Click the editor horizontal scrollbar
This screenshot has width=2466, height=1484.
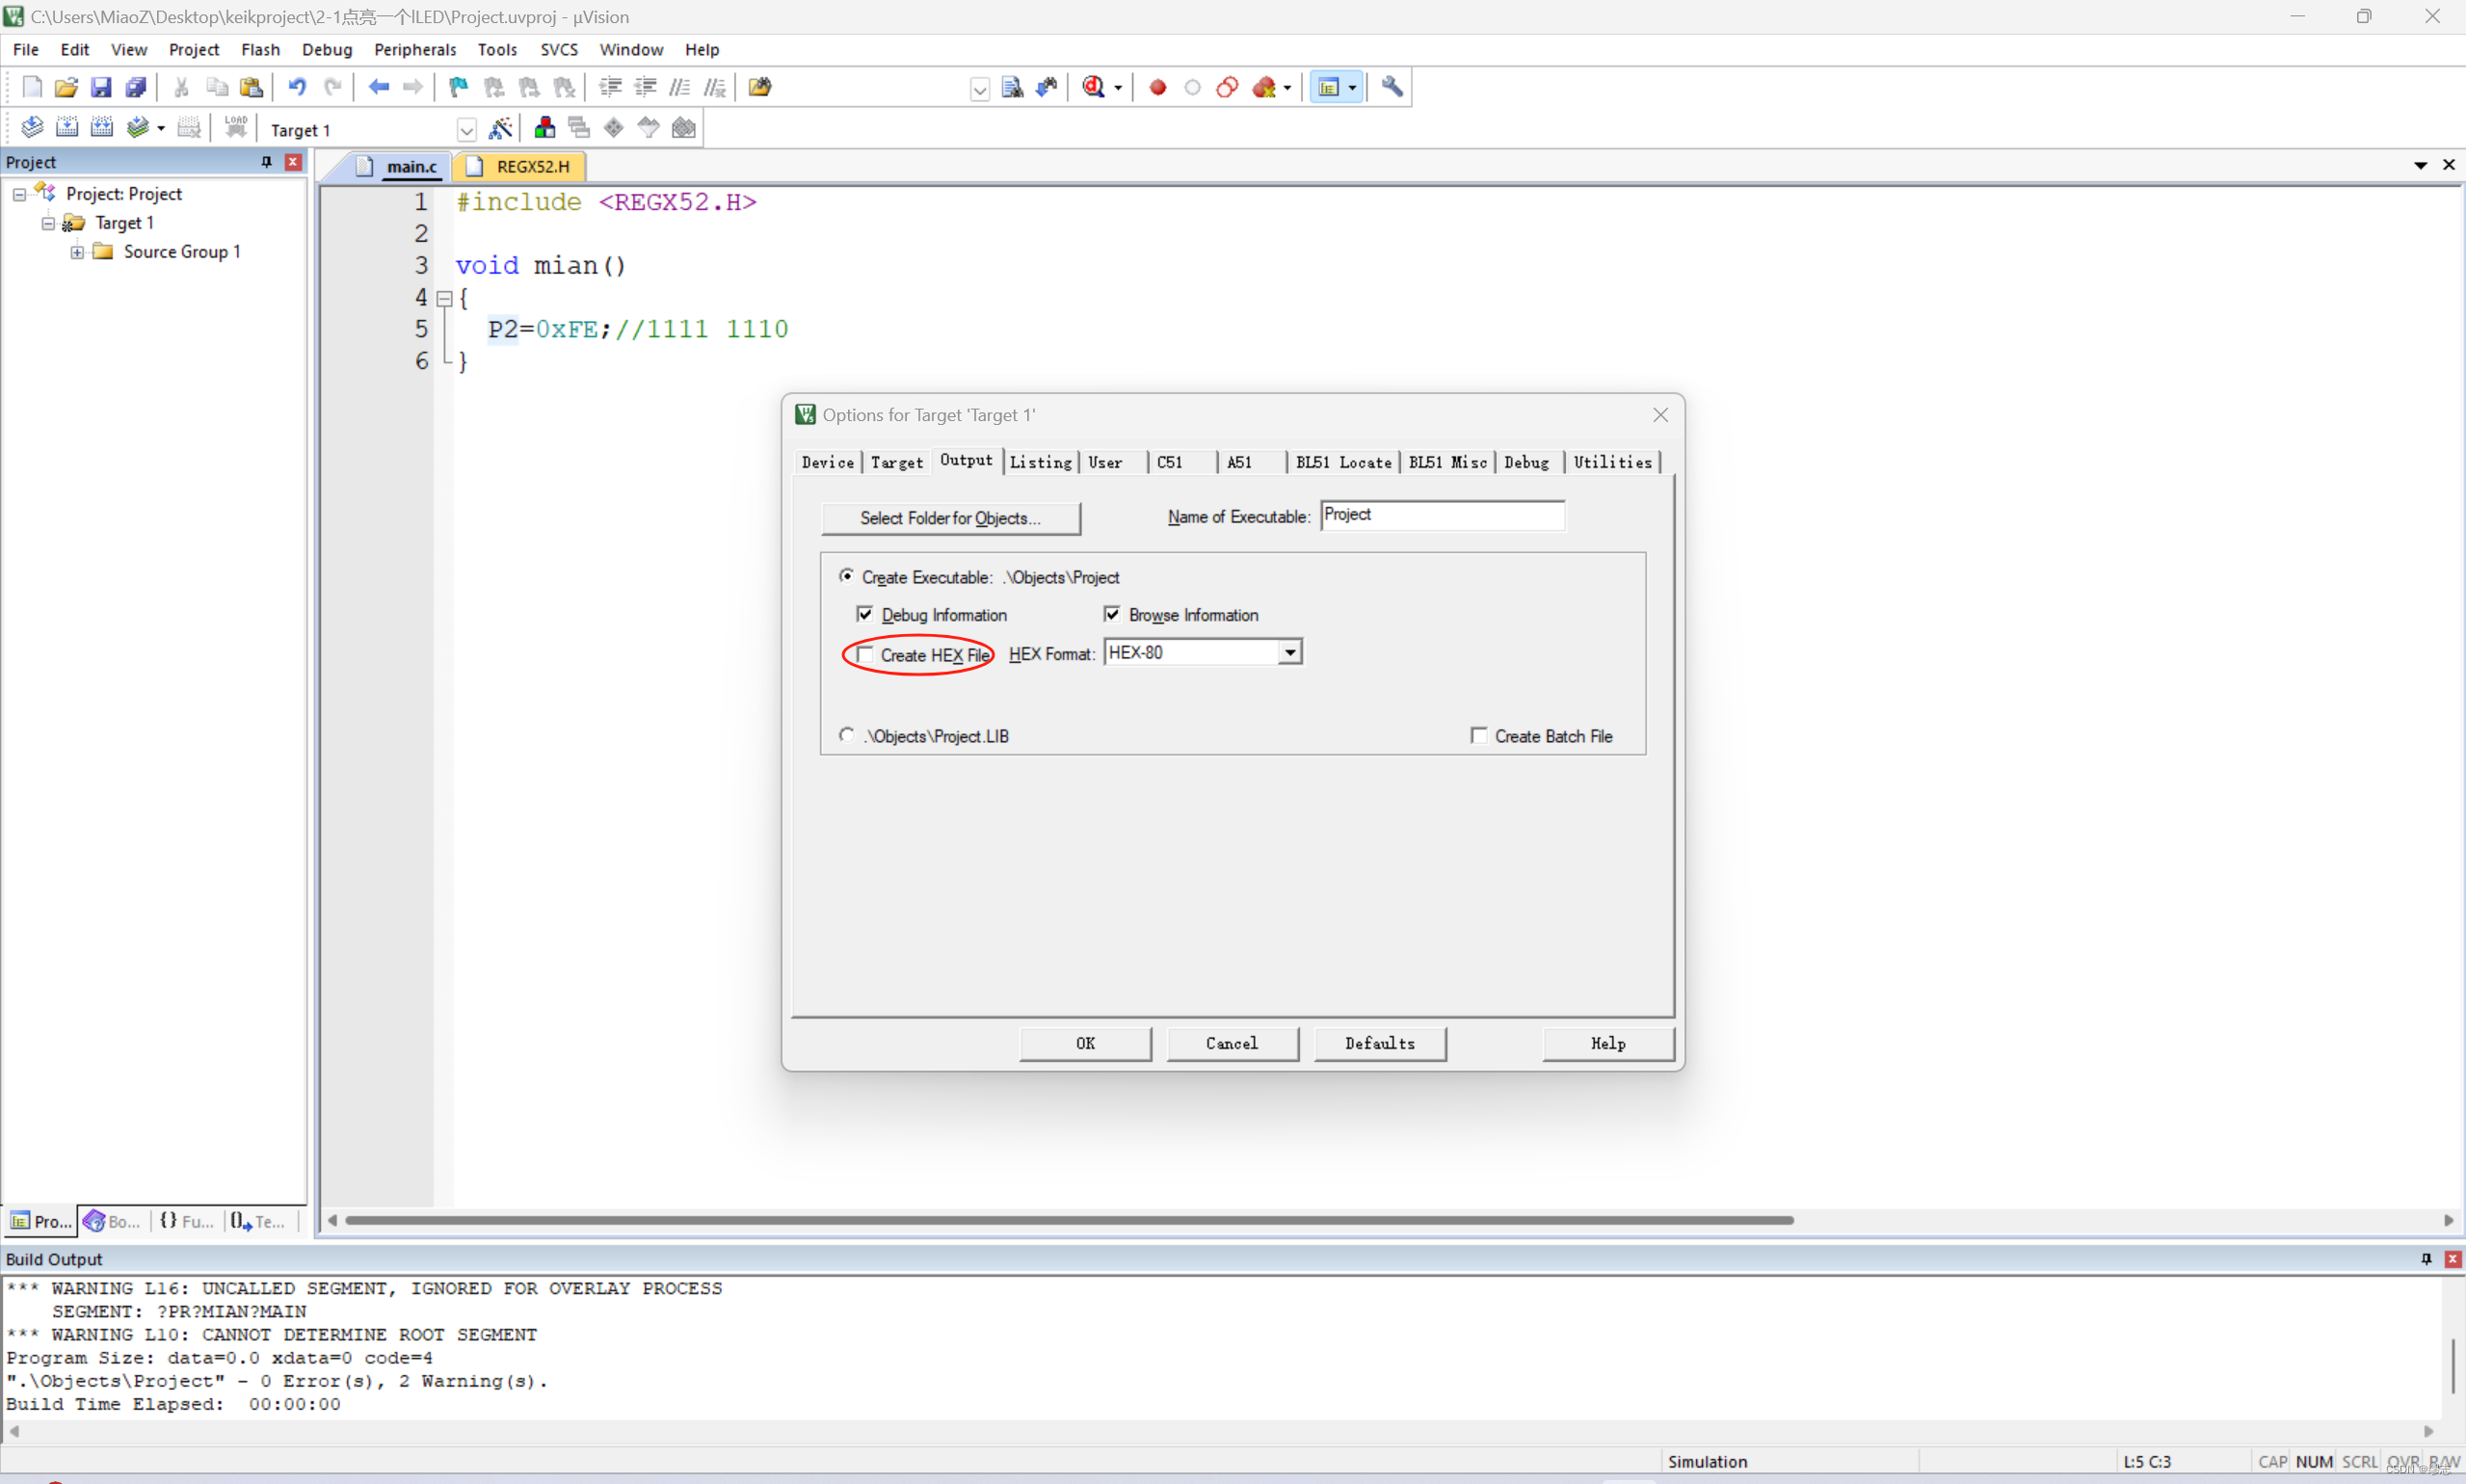click(1069, 1220)
